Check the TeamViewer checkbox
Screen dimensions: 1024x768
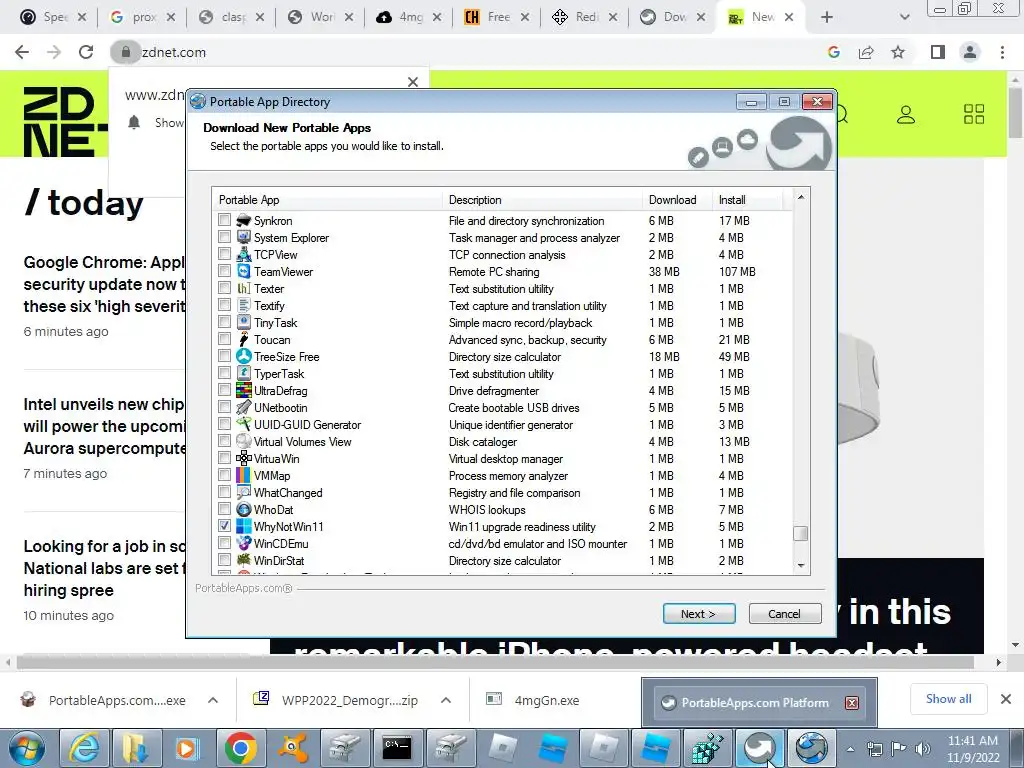[x=225, y=271]
